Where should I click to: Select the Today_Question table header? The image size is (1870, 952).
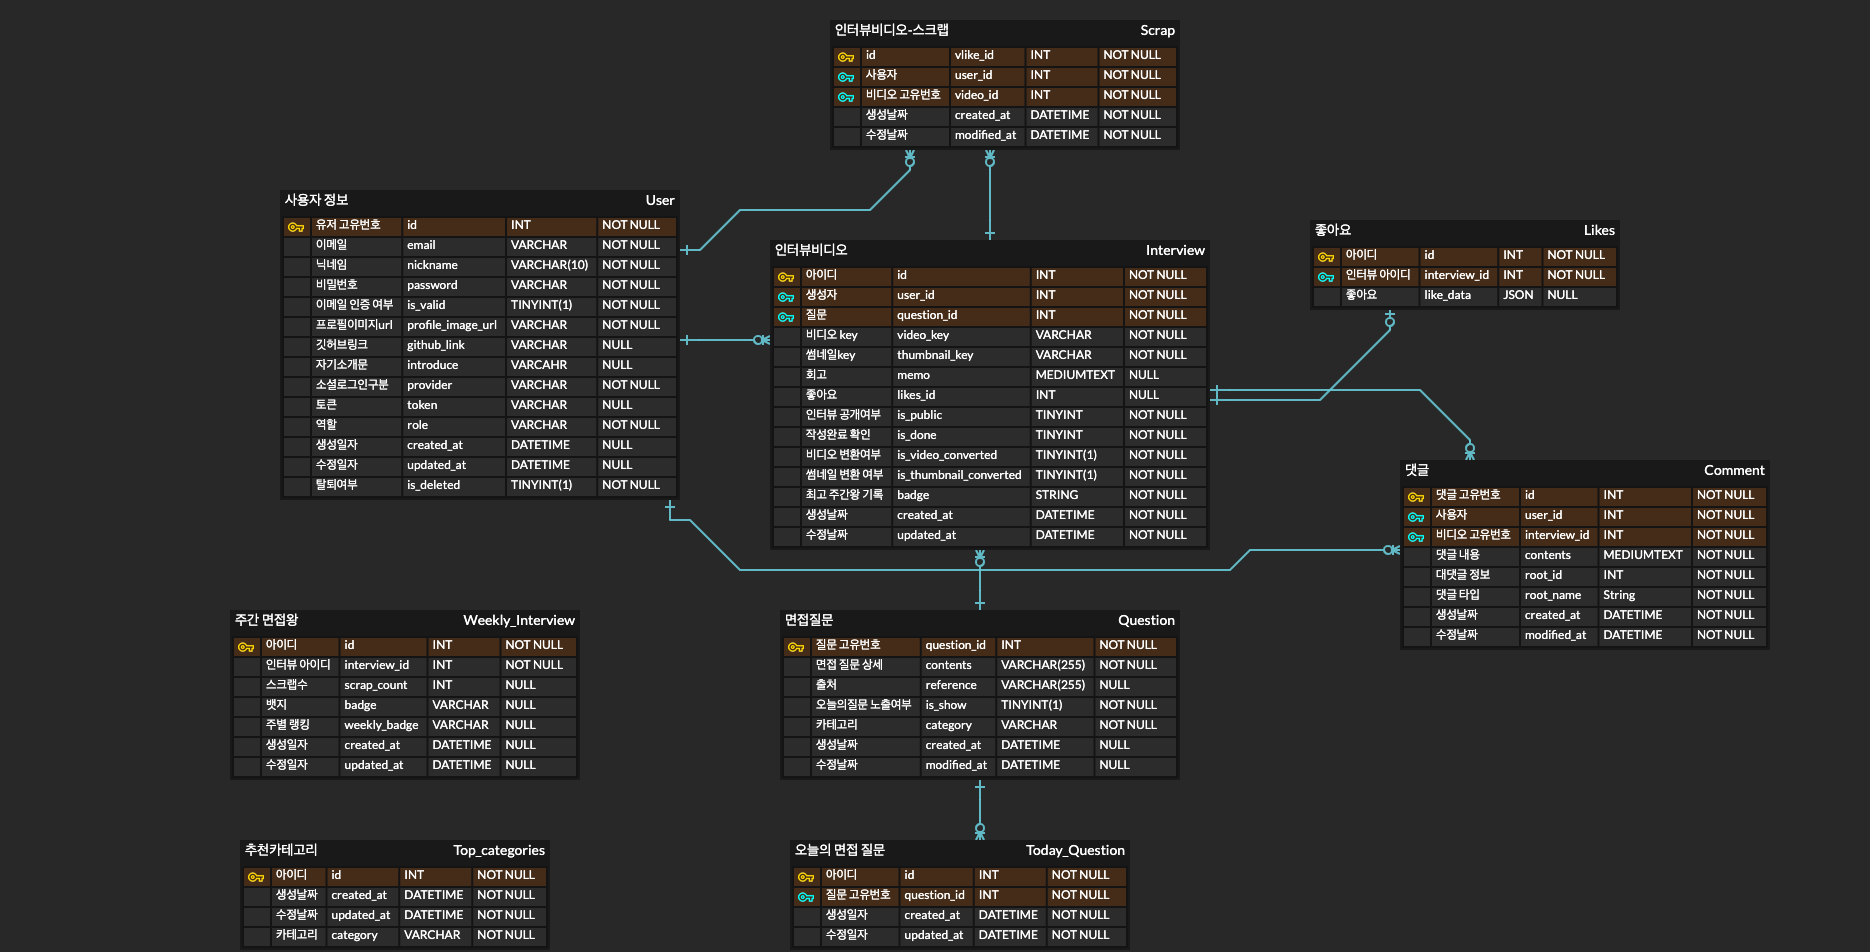(x=960, y=850)
